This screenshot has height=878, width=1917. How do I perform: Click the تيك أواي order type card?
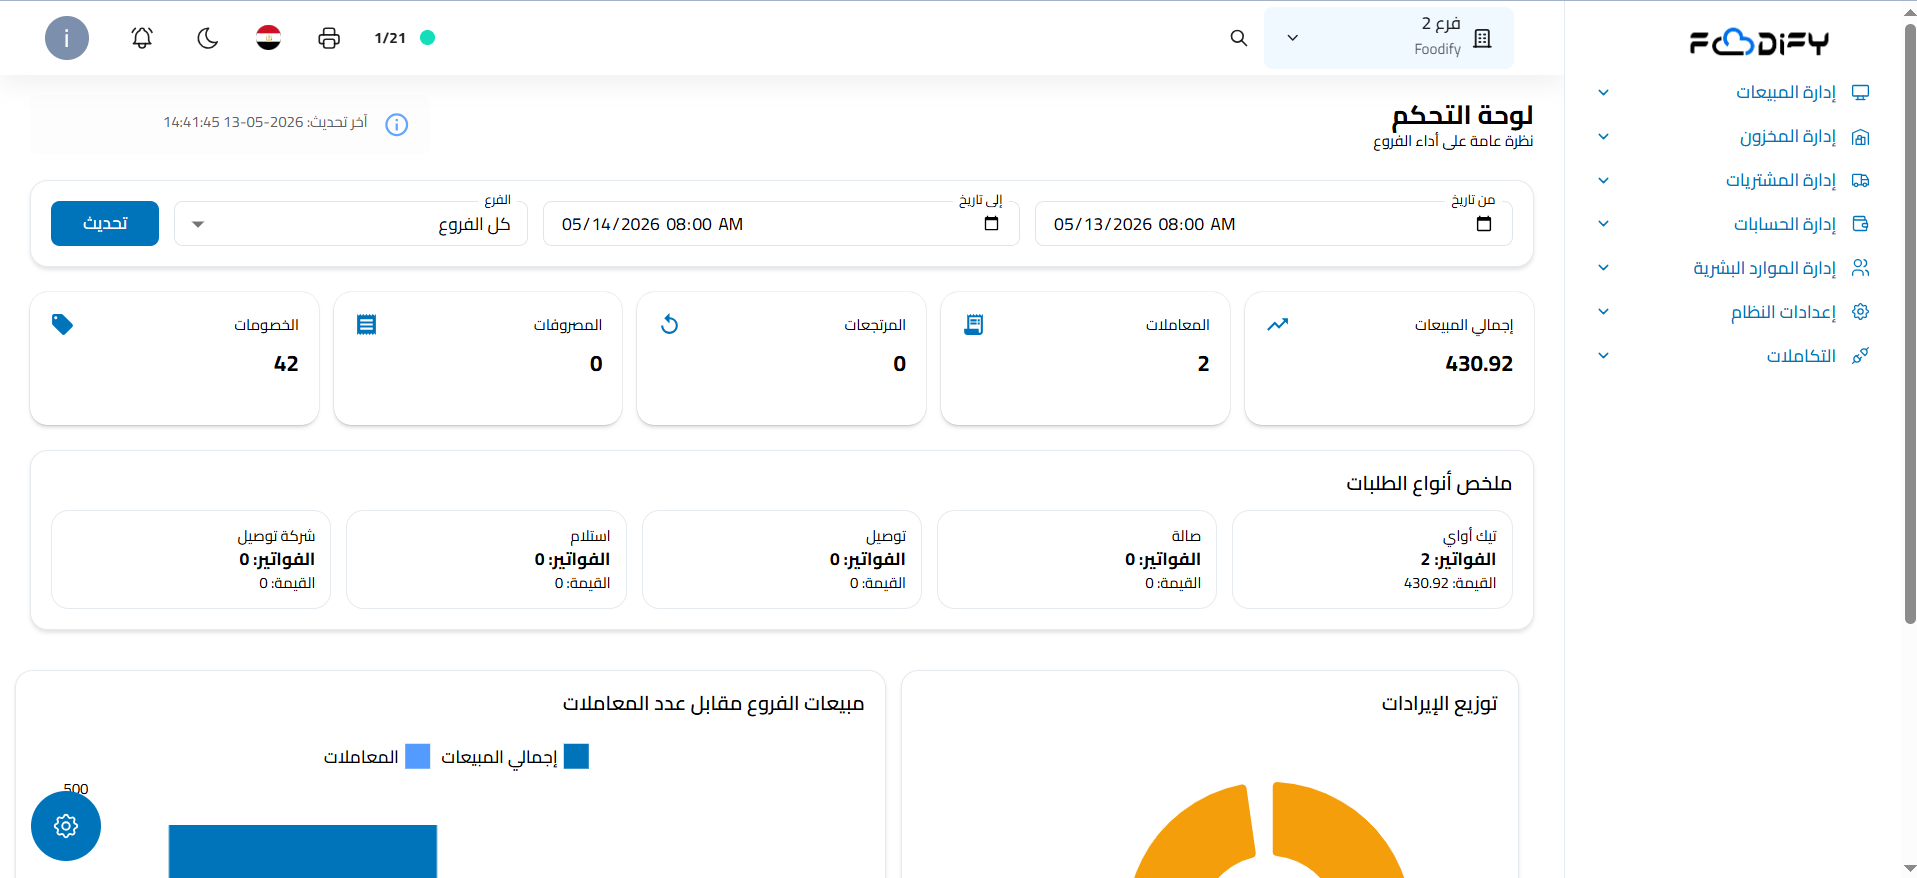pos(1372,559)
